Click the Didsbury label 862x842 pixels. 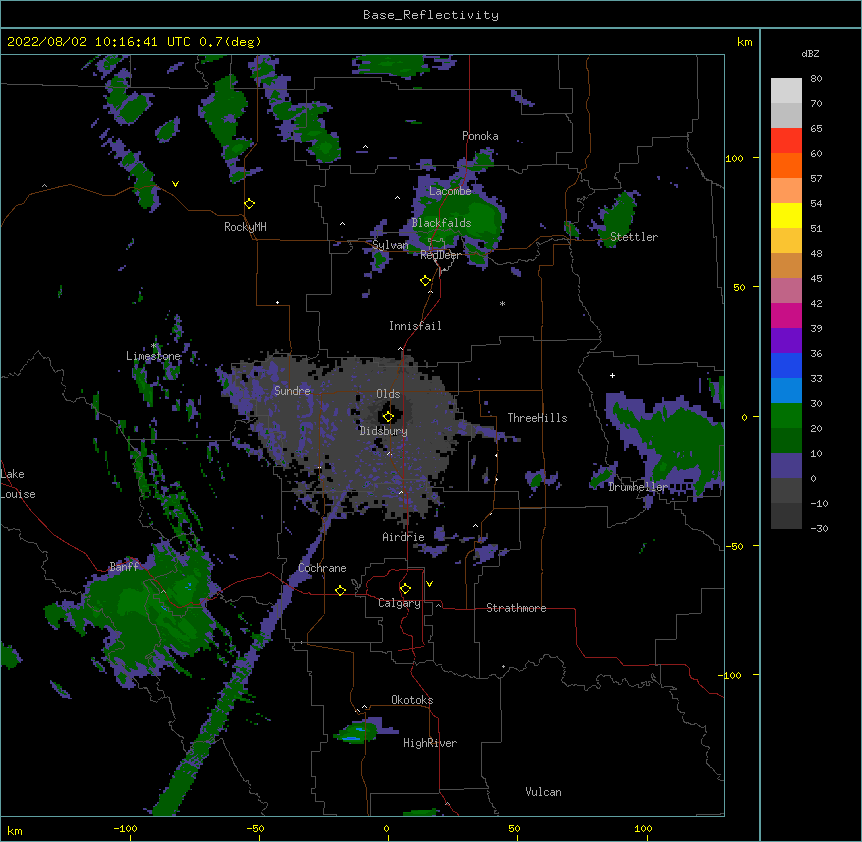(384, 431)
